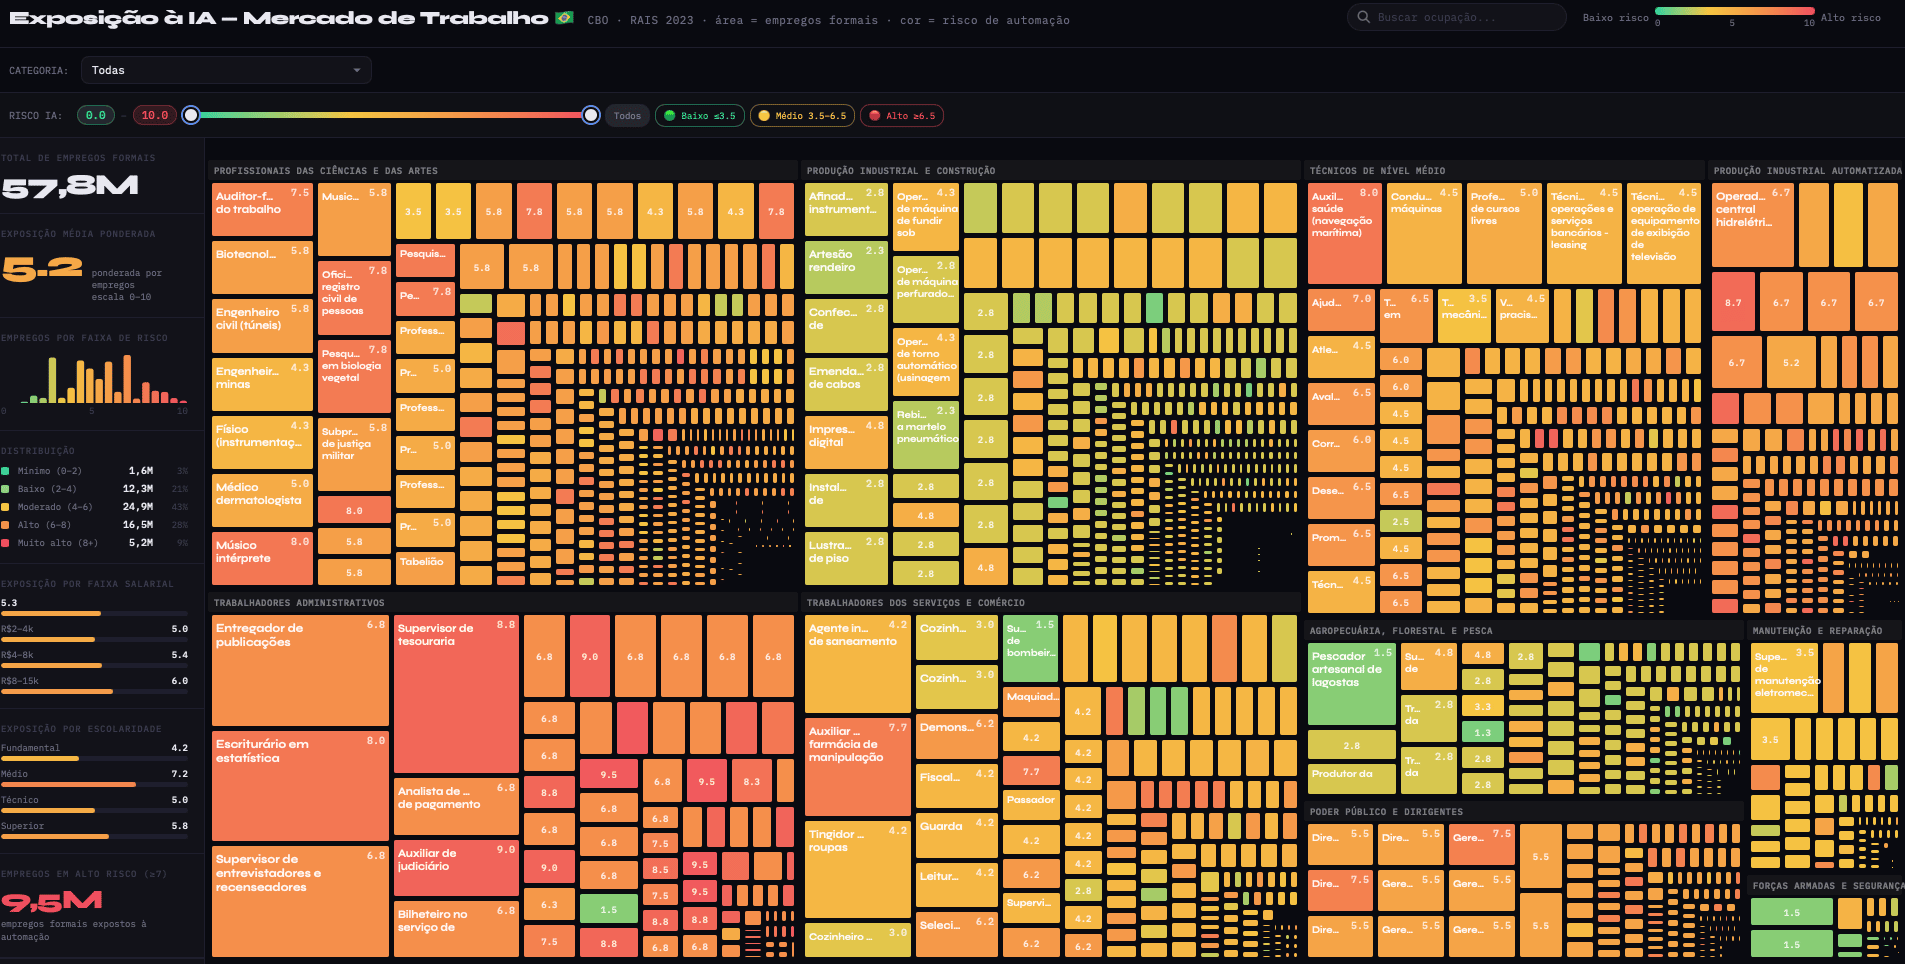The image size is (1905, 964).
Task: Click the left handle of risk slider
Action: (191, 115)
